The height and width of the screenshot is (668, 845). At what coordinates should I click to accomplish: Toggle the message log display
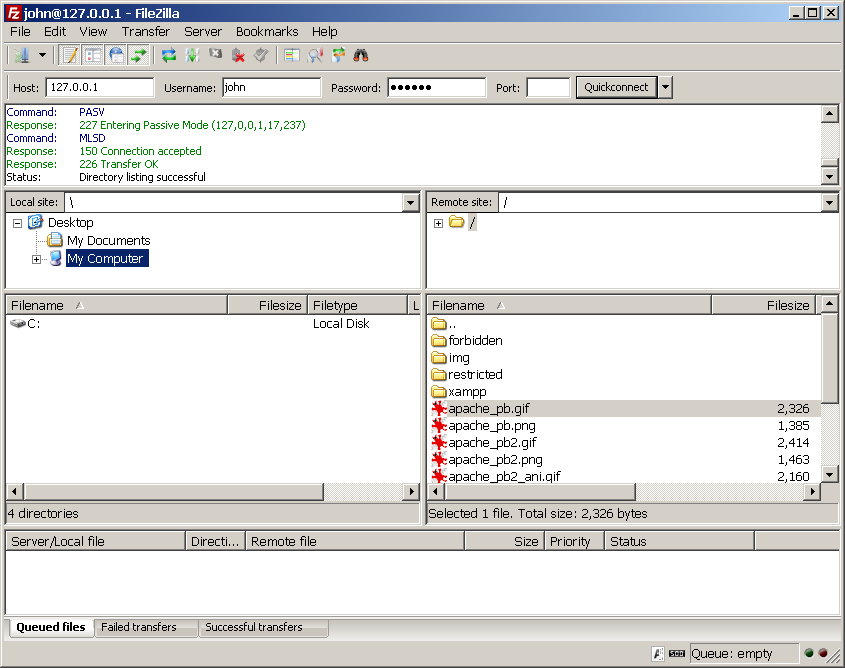(x=70, y=56)
